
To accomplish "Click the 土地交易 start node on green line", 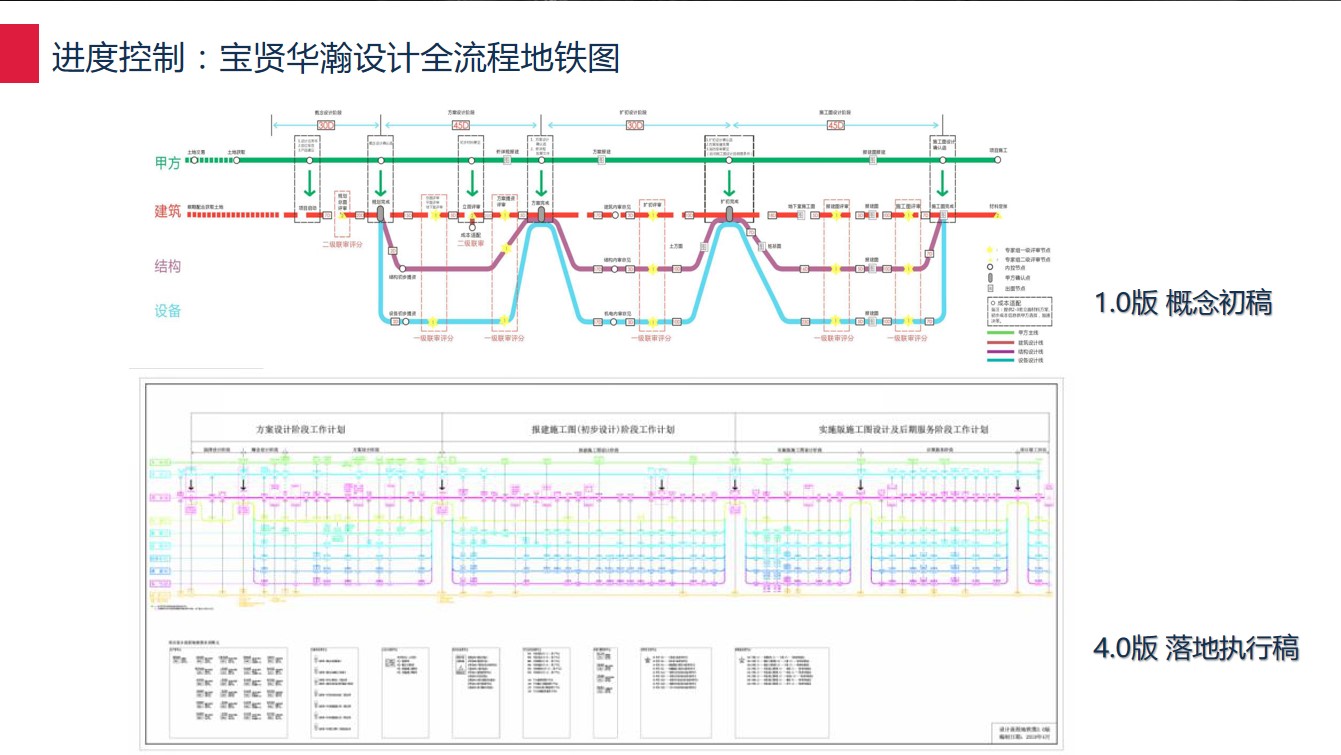I will click(192, 159).
